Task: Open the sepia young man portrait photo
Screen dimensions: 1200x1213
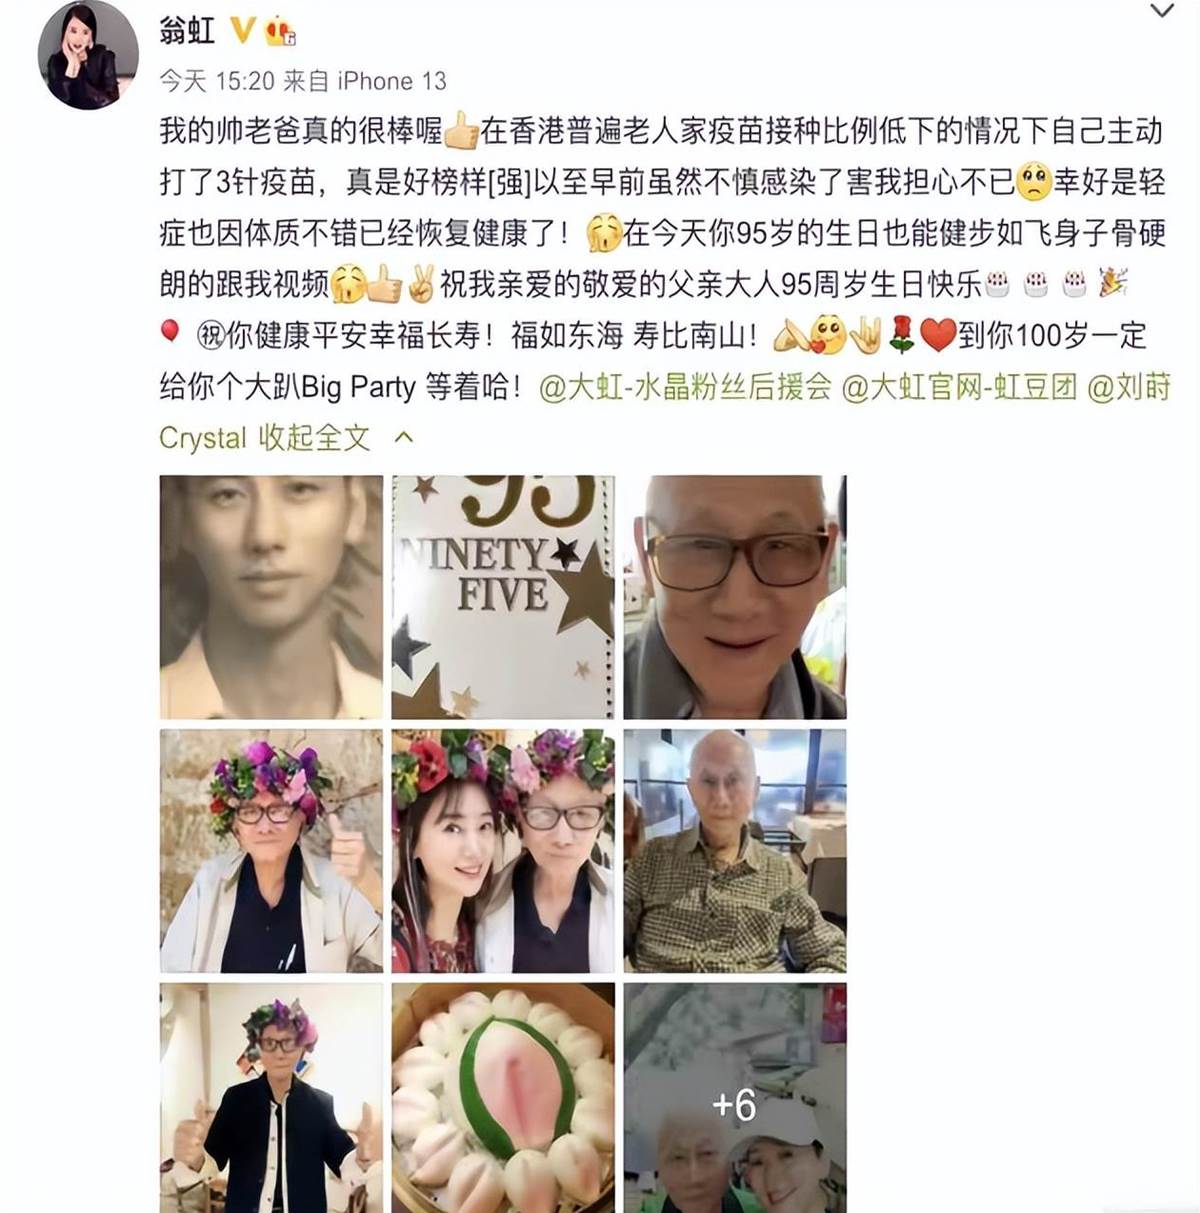Action: click(271, 597)
